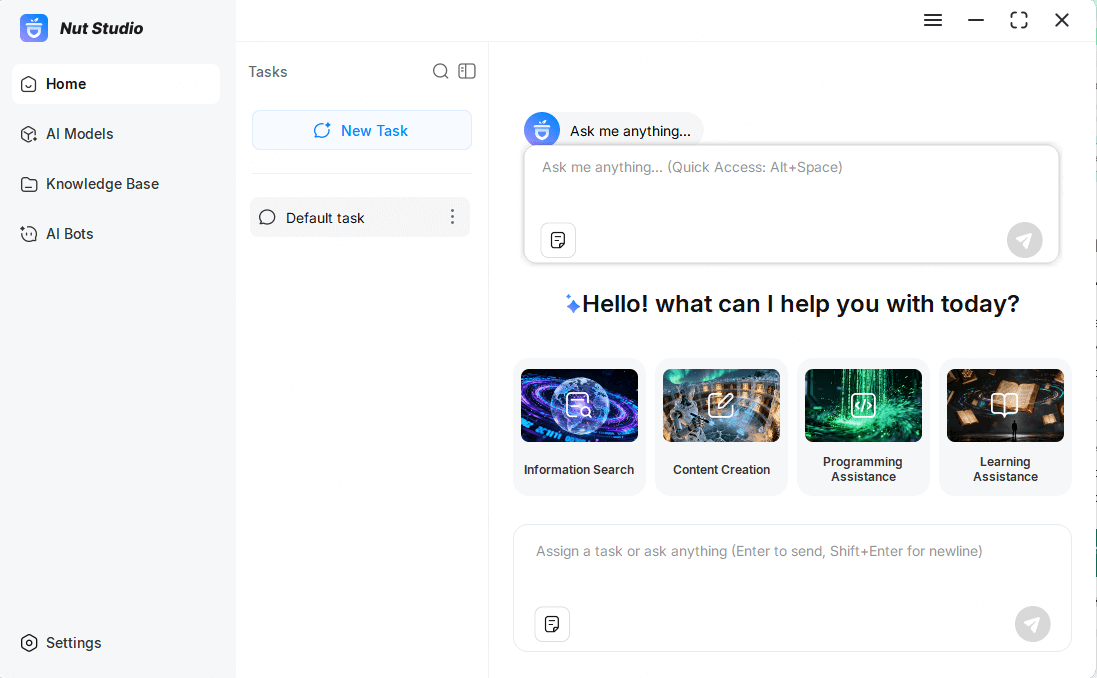Click the Nut Studio assistant avatar icon
Image resolution: width=1097 pixels, height=678 pixels.
click(542, 130)
